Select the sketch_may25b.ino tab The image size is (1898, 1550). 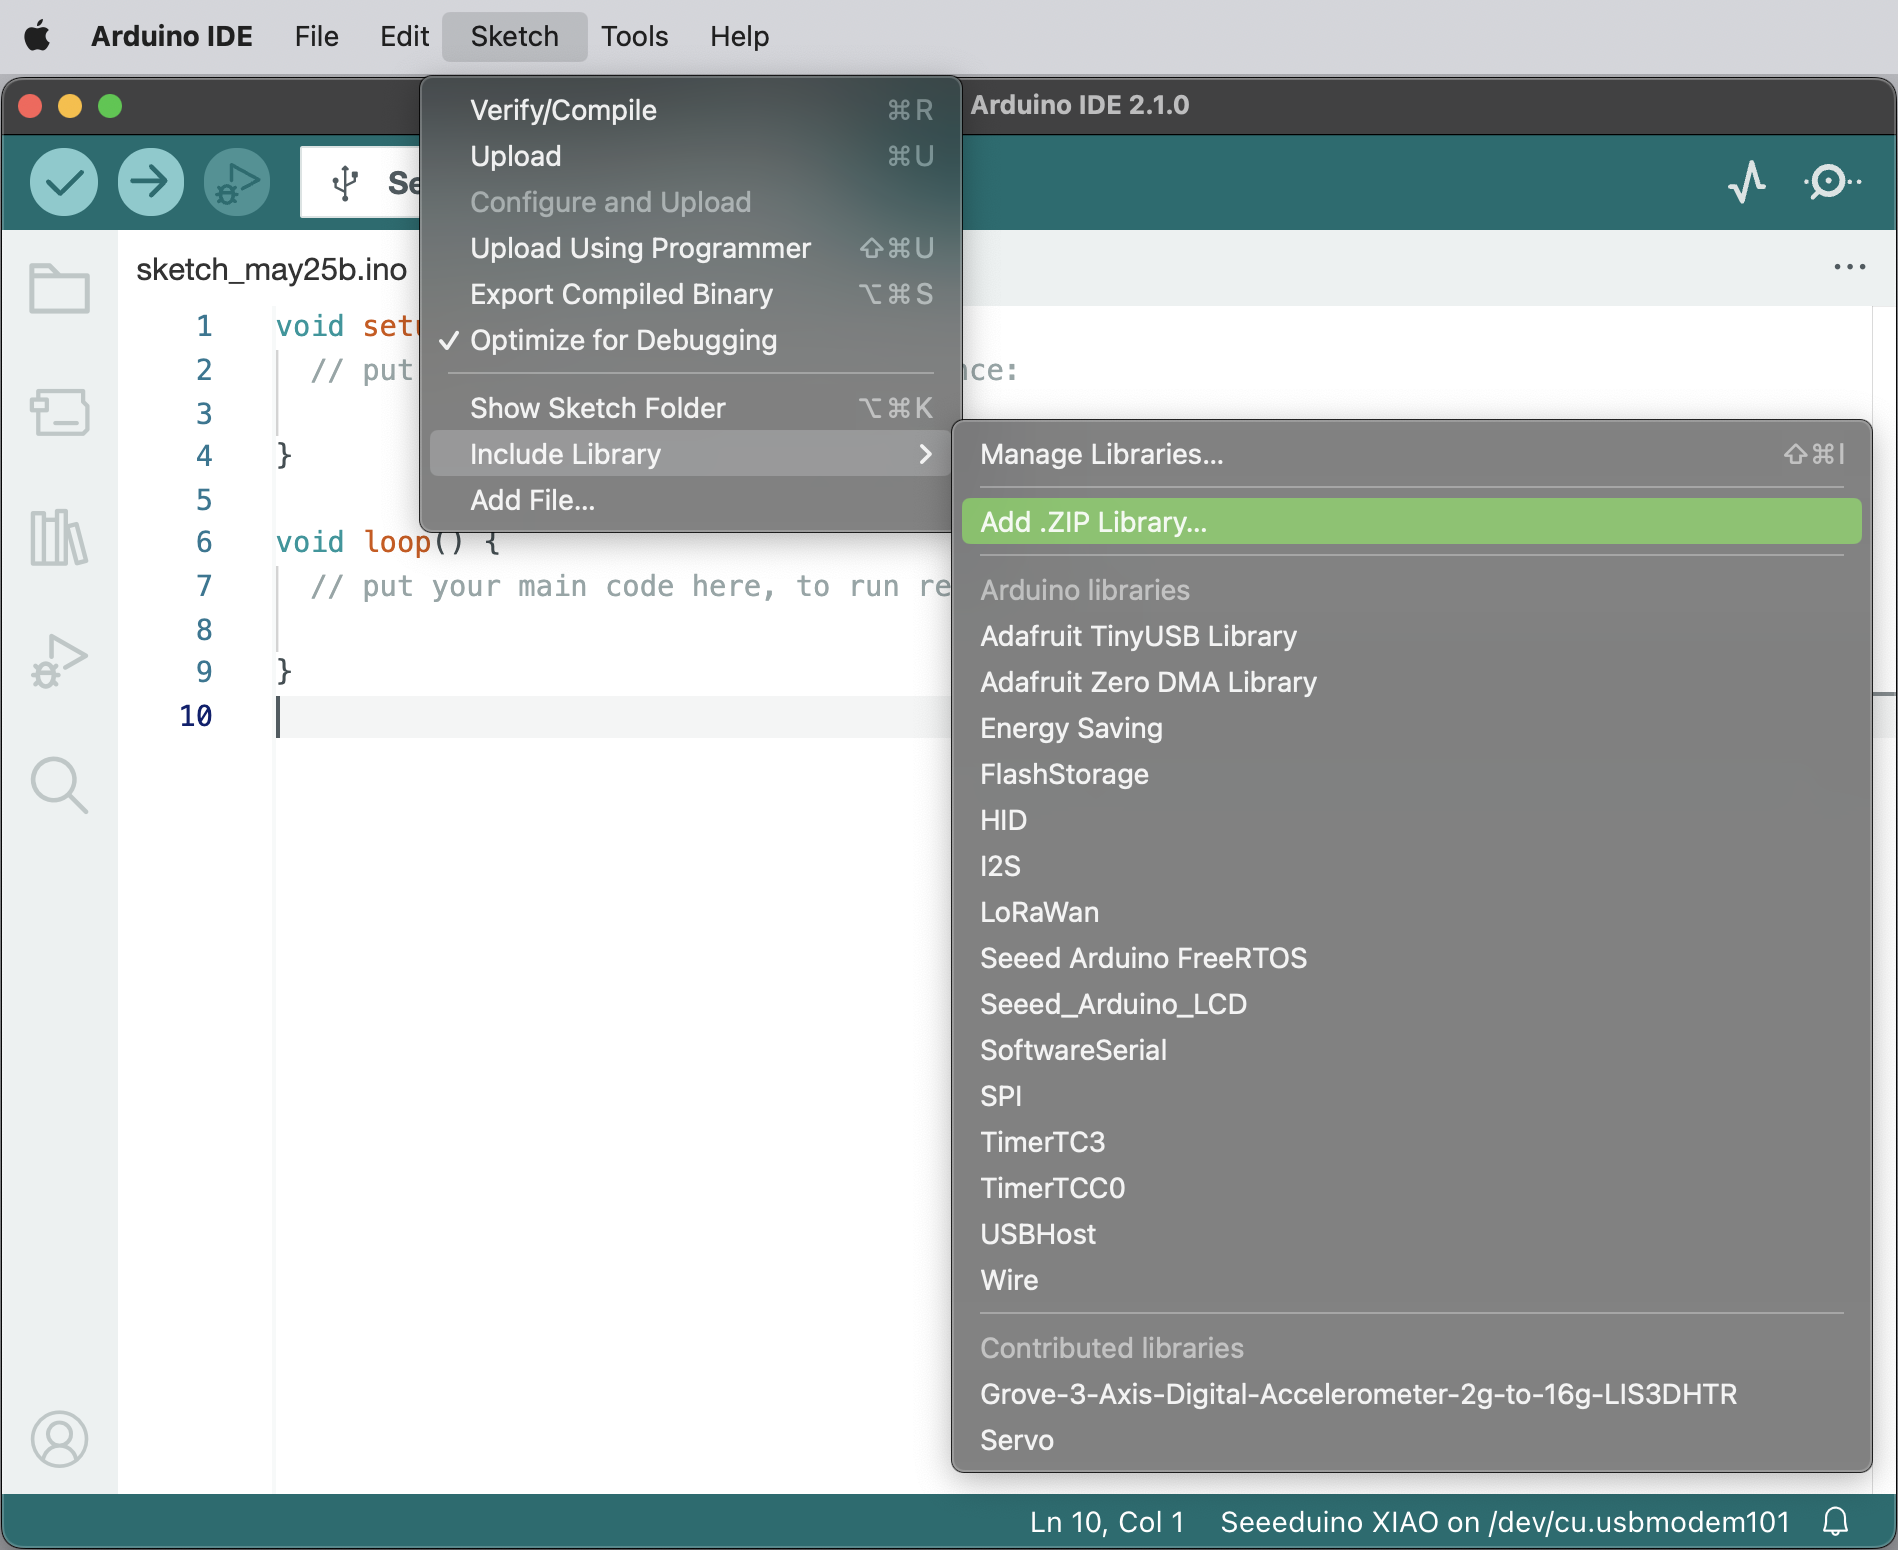click(271, 269)
